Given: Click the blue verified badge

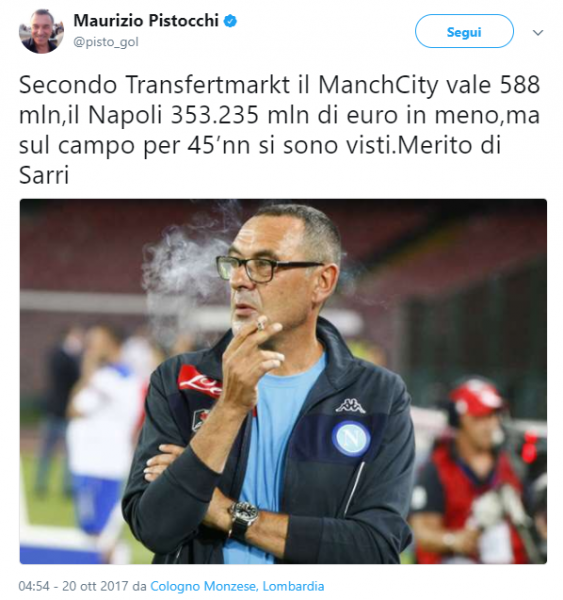Looking at the screenshot, I should pos(230,21).
